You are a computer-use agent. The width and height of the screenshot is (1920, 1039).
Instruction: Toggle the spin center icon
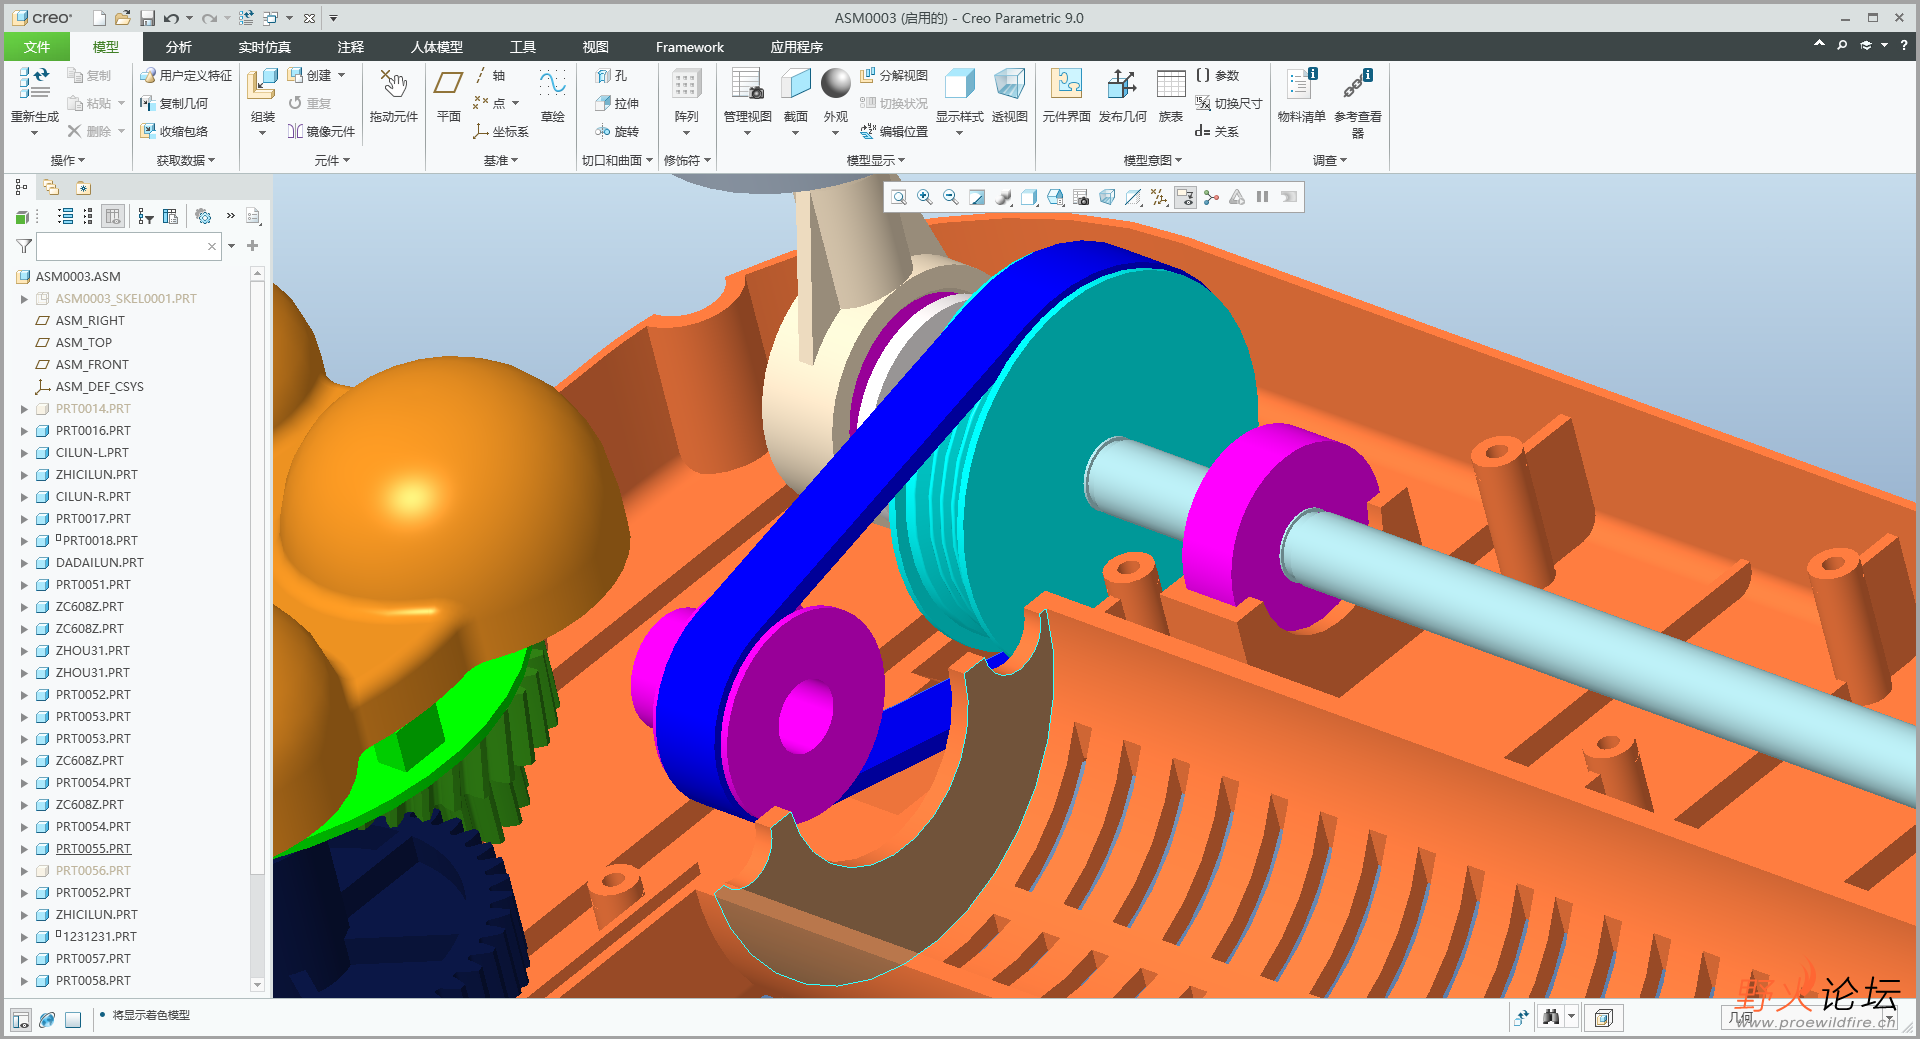coord(1211,197)
